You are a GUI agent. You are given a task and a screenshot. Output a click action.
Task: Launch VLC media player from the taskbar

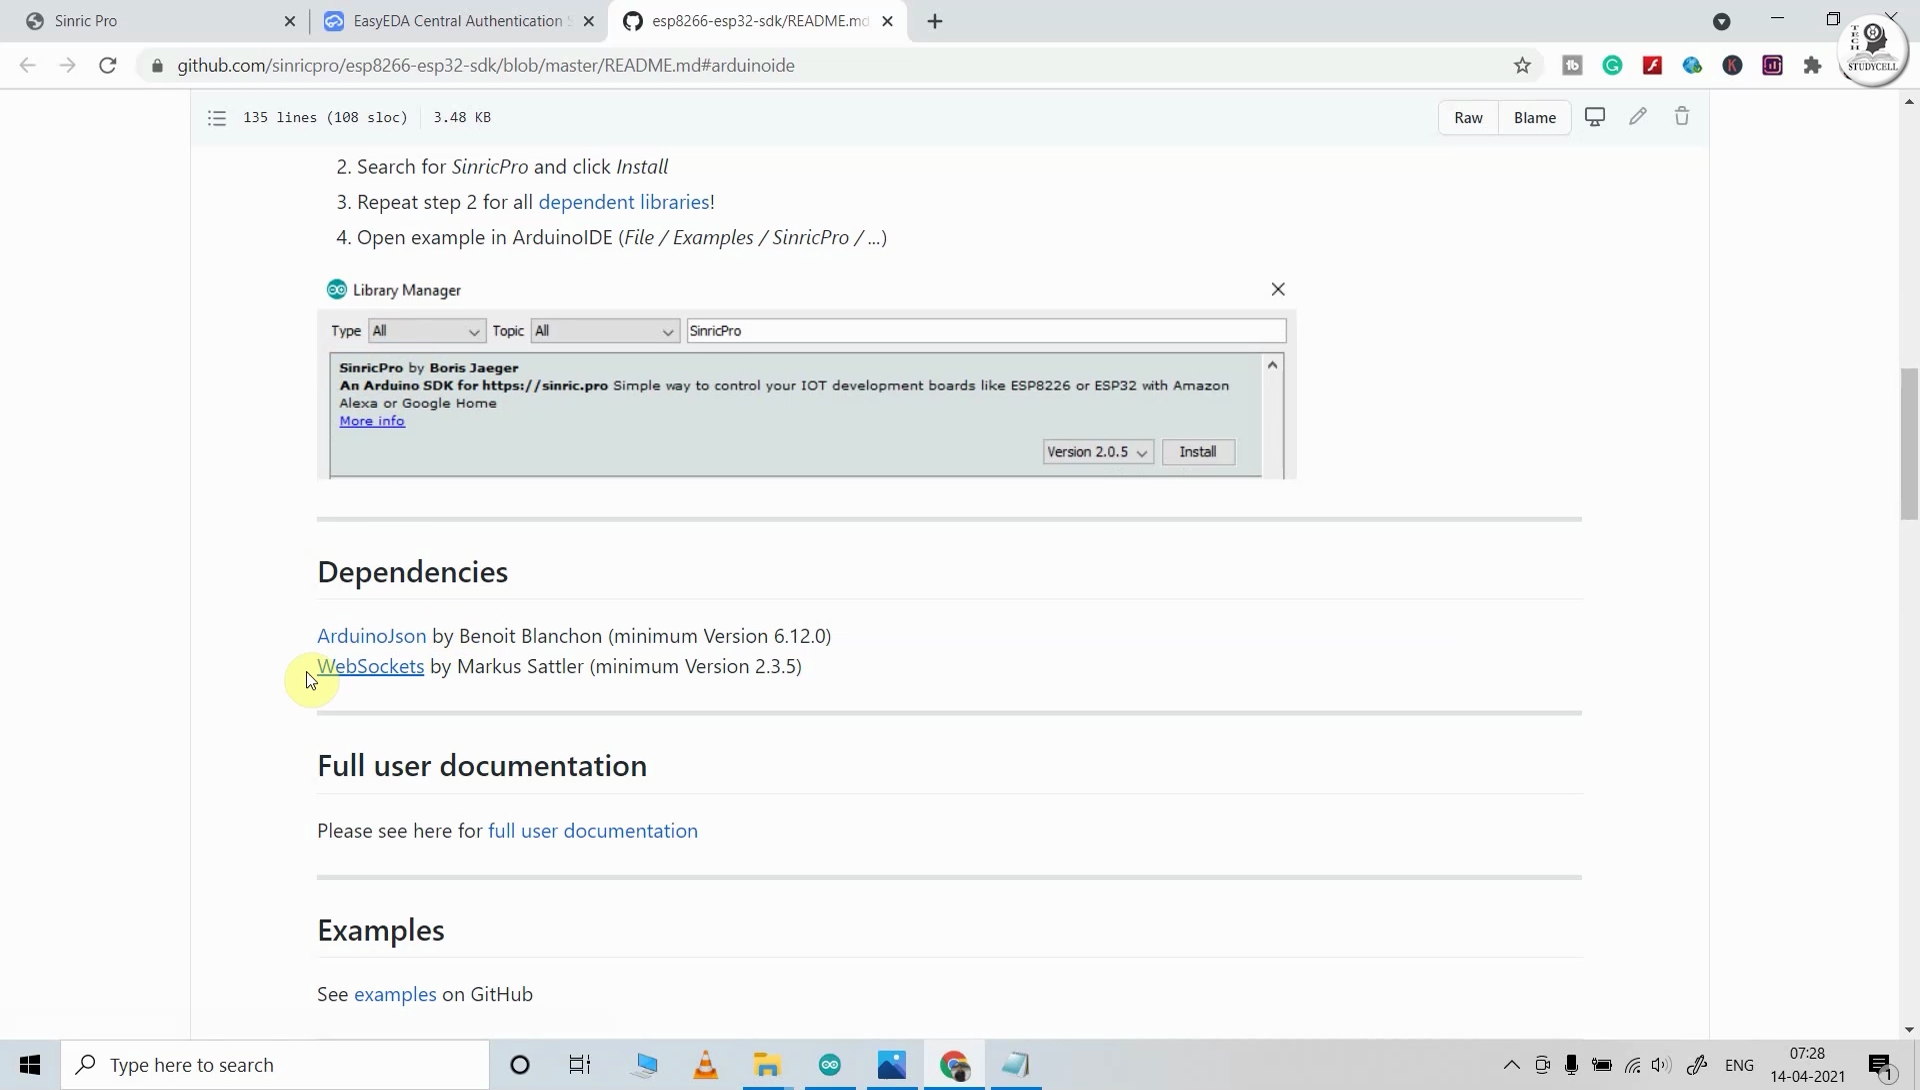705,1065
